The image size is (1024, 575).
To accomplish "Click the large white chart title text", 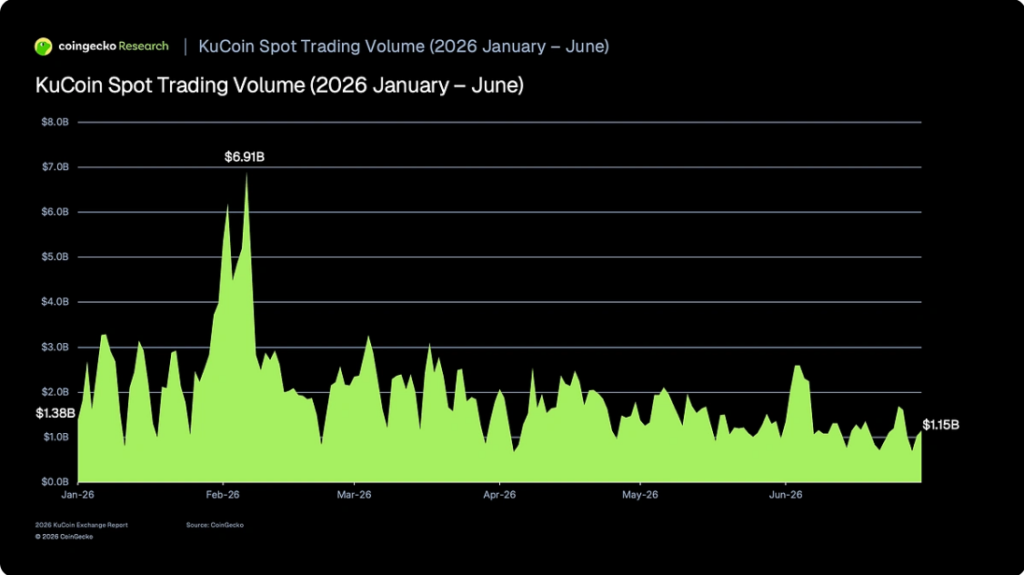I will 280,86.
